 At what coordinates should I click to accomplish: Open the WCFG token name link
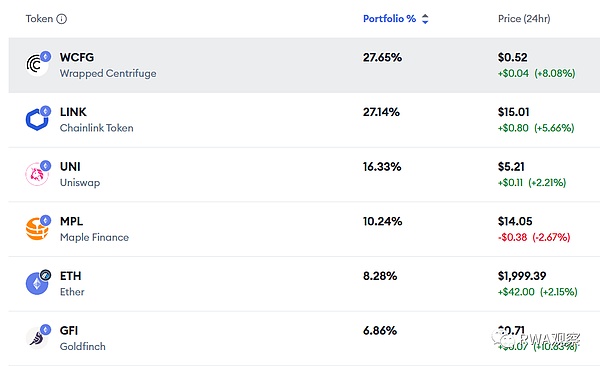[77, 57]
